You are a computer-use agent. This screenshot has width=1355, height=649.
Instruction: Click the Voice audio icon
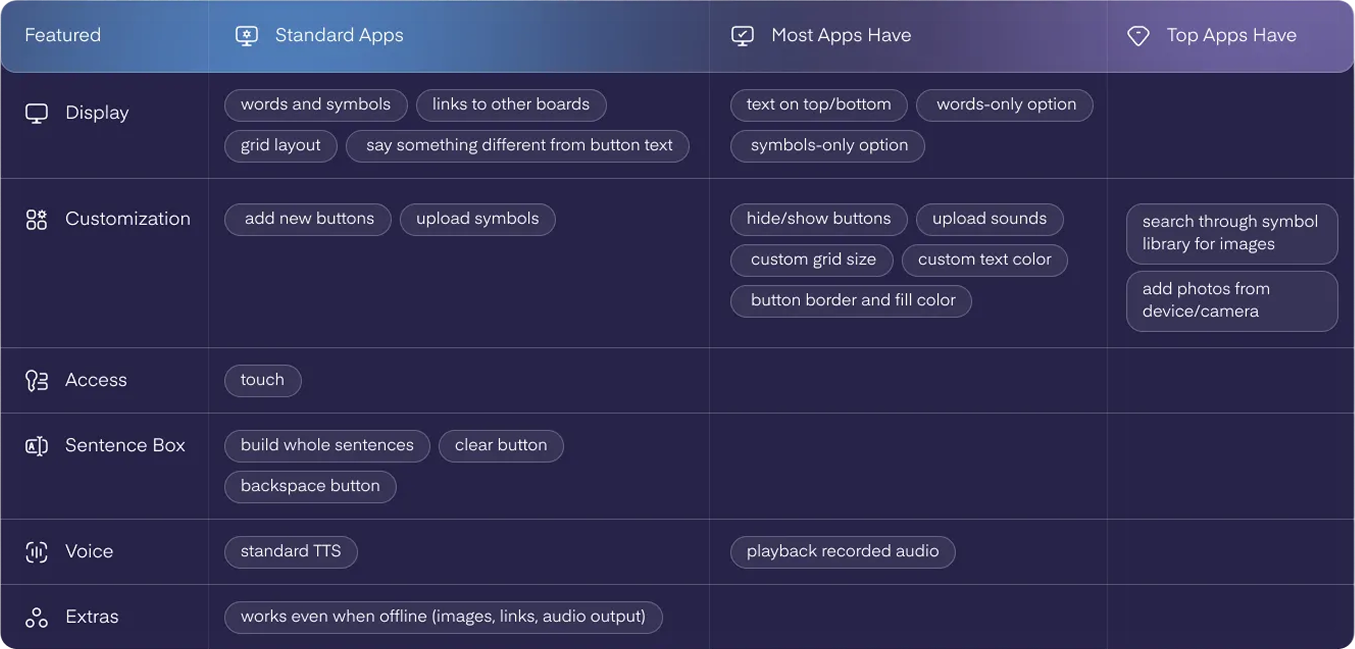pos(36,551)
